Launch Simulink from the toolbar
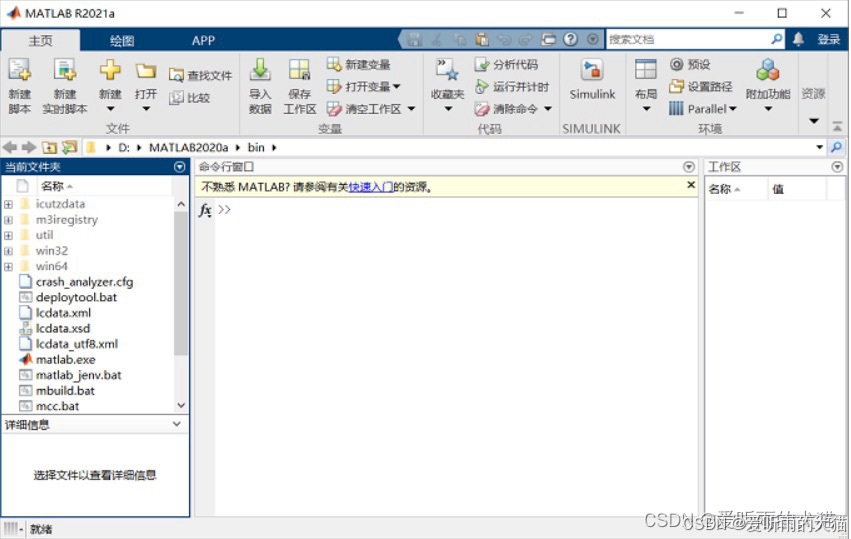Viewport: 851px width, 539px height. (x=592, y=80)
